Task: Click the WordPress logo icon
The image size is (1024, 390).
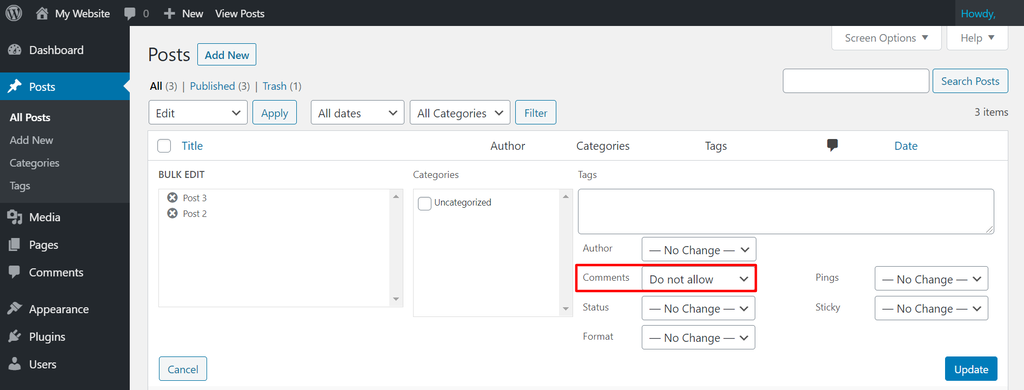Action: pyautogui.click(x=14, y=13)
